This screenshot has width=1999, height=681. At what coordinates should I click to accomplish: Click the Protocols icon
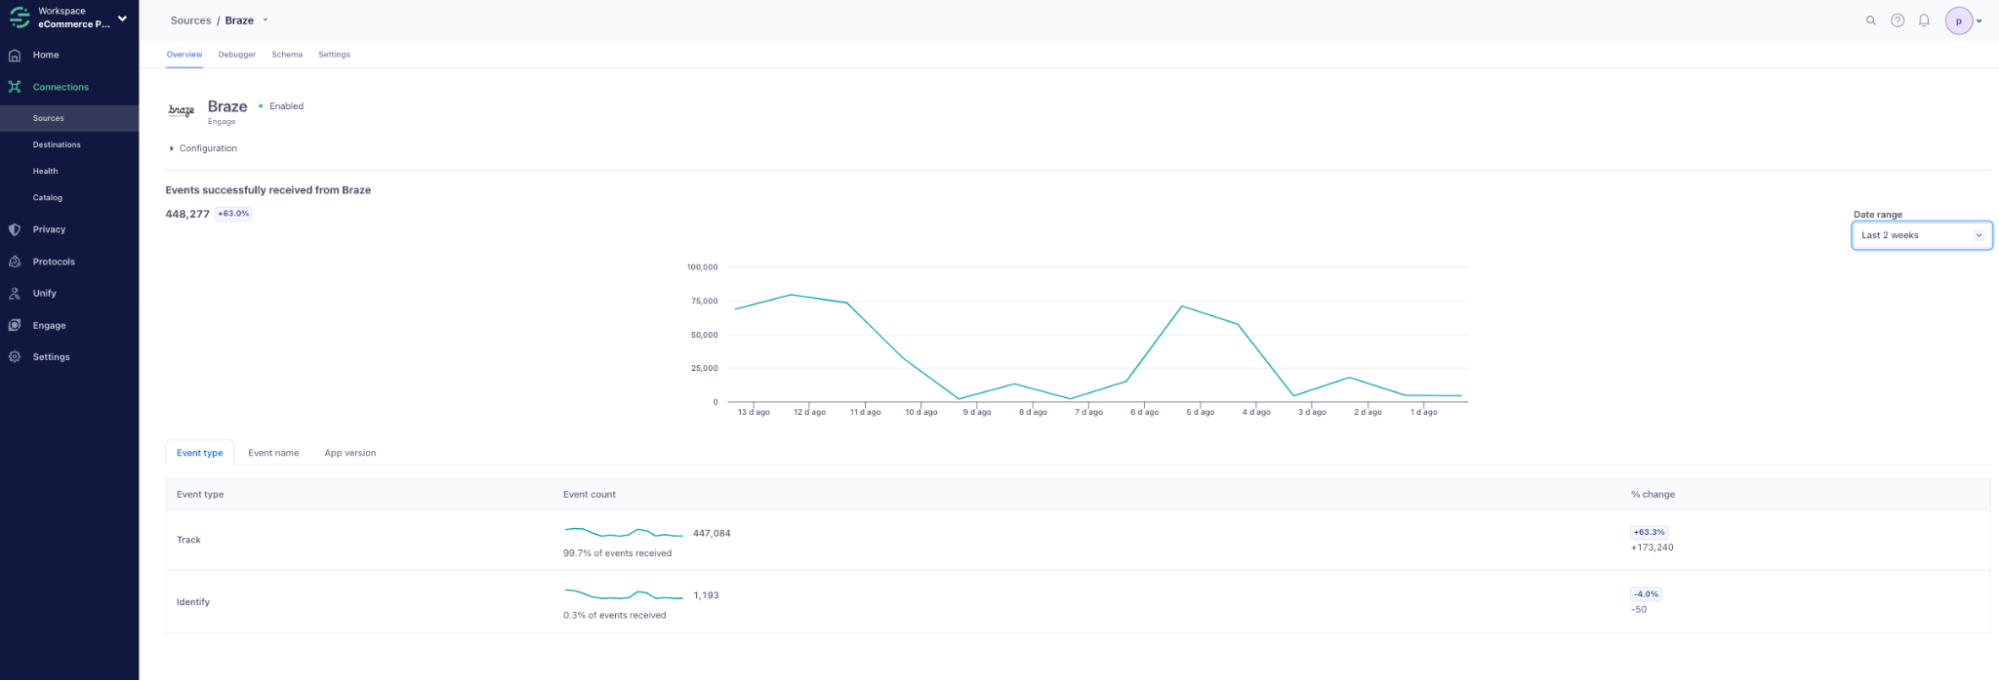tap(14, 261)
